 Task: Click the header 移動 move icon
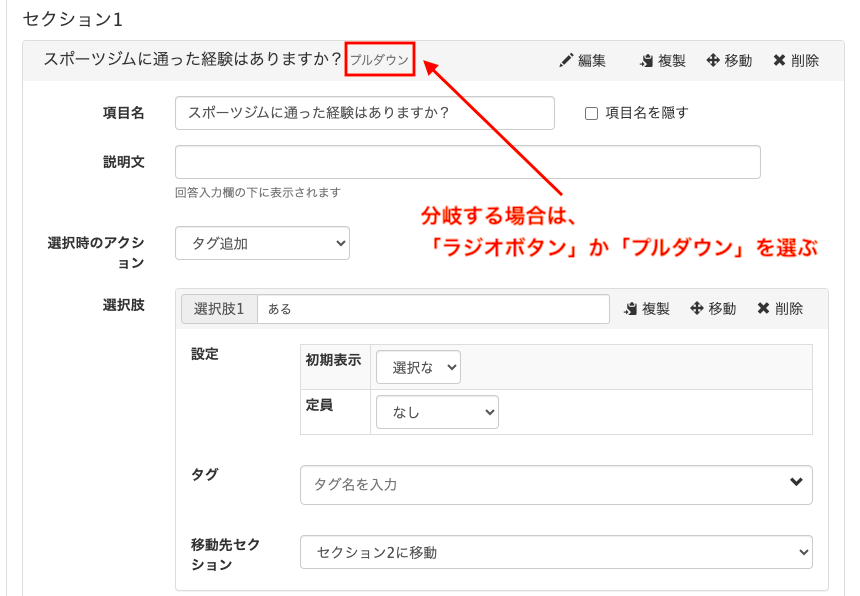pyautogui.click(x=713, y=61)
